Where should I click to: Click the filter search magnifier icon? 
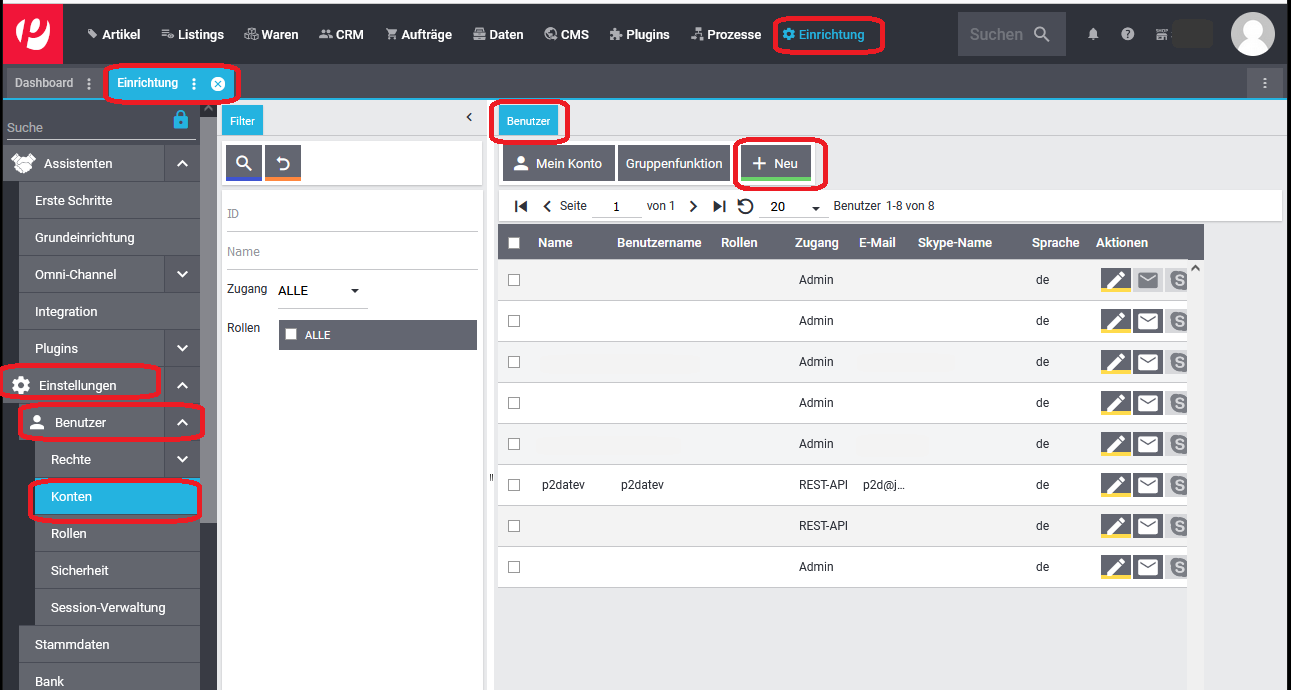(x=244, y=163)
